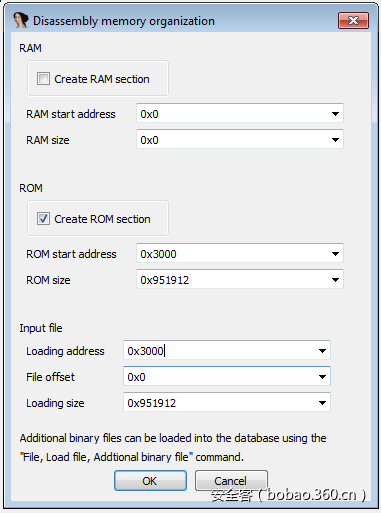Click the IDA portrait icon in title bar
Image resolution: width=381 pixels, height=513 pixels.
click(x=21, y=20)
